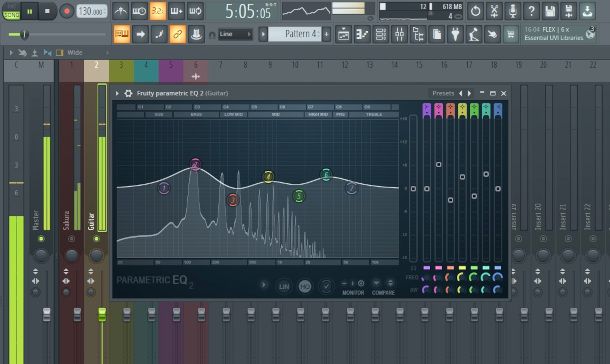Open the piano roll view icon
Viewport: 610px width, 364px height.
tap(362, 34)
